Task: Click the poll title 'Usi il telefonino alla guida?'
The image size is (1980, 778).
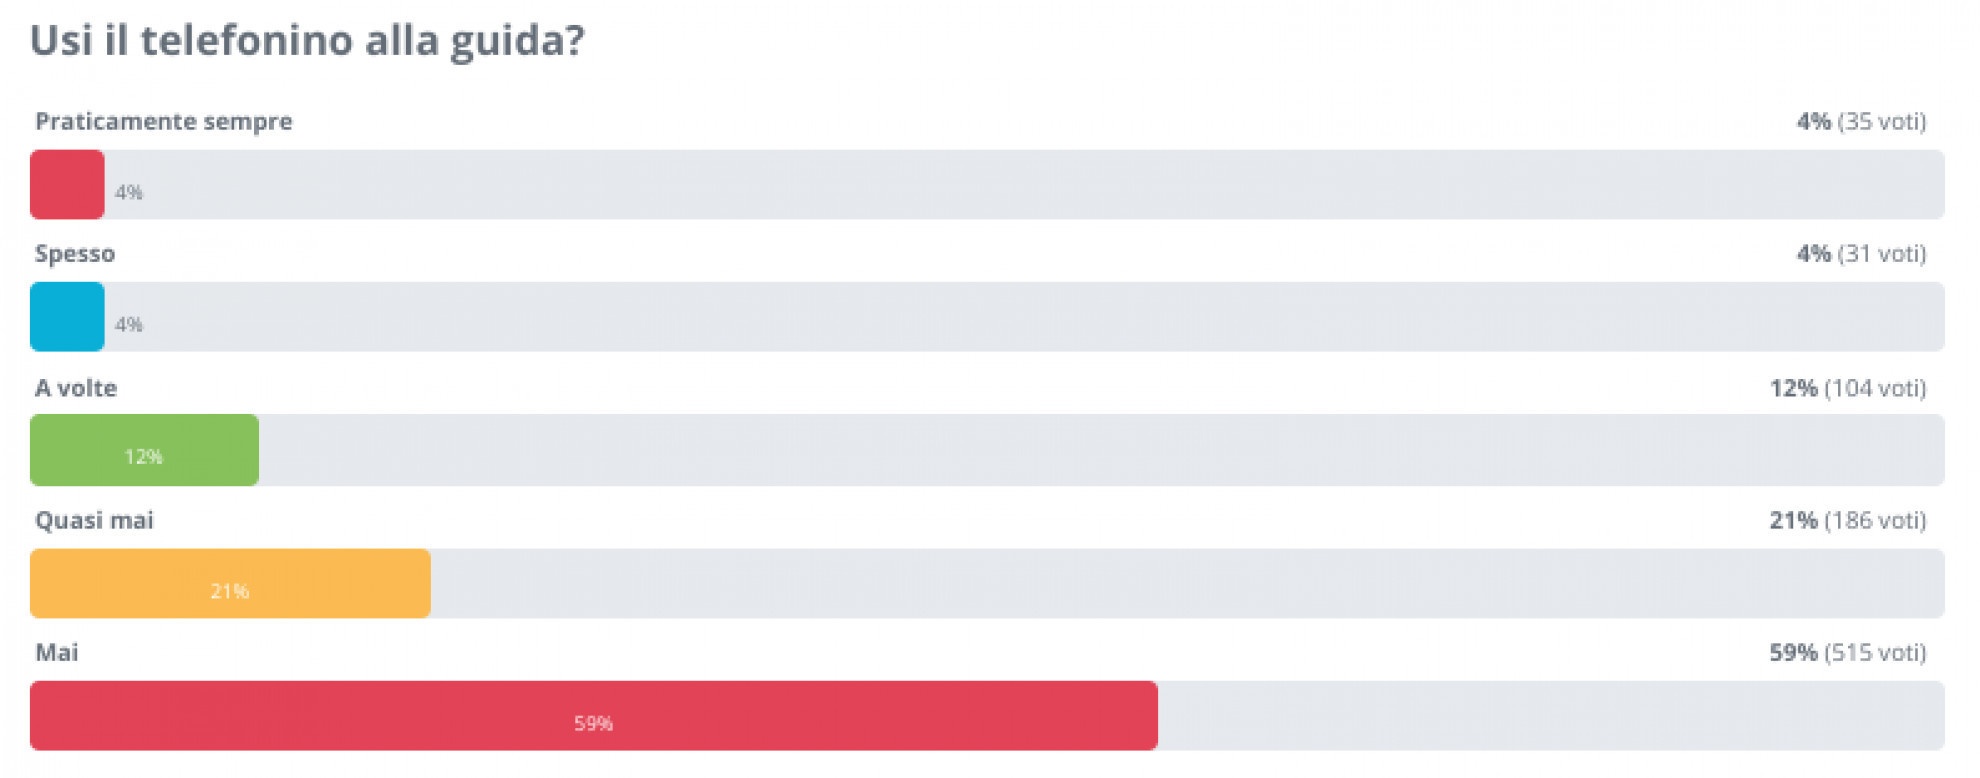Action: coord(307,41)
